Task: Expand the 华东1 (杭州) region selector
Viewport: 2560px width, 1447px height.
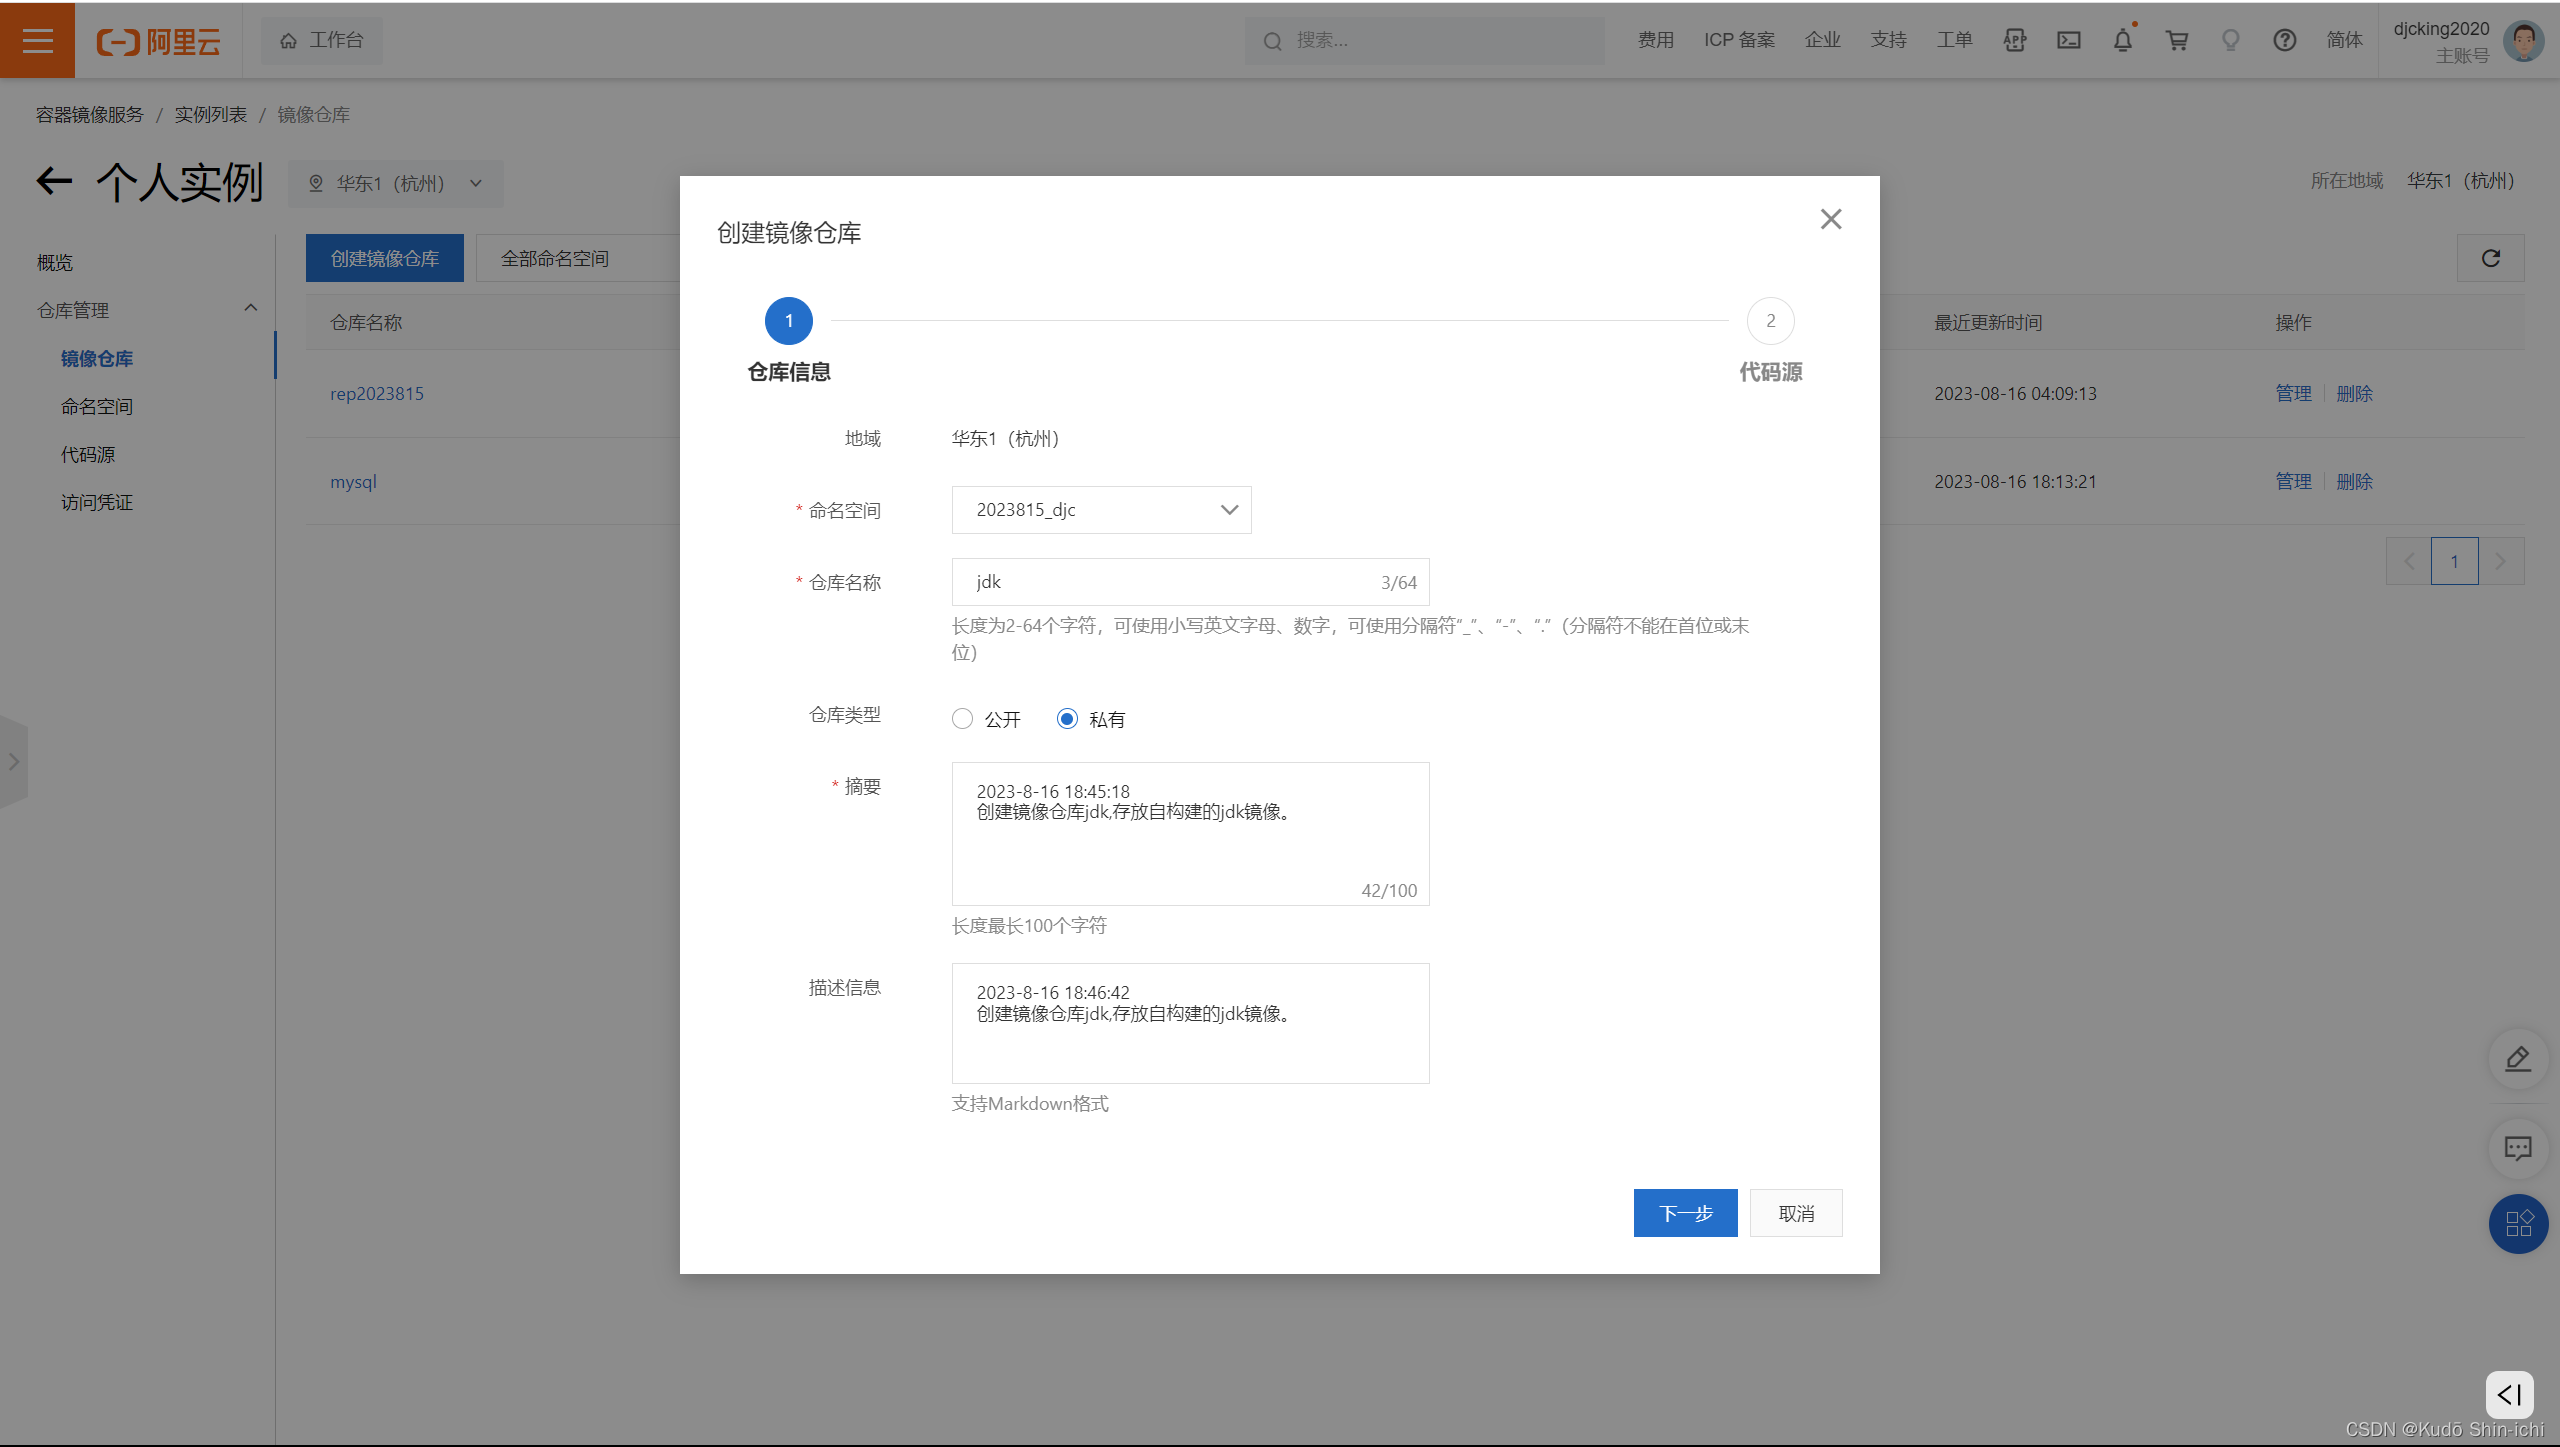Action: pyautogui.click(x=396, y=184)
